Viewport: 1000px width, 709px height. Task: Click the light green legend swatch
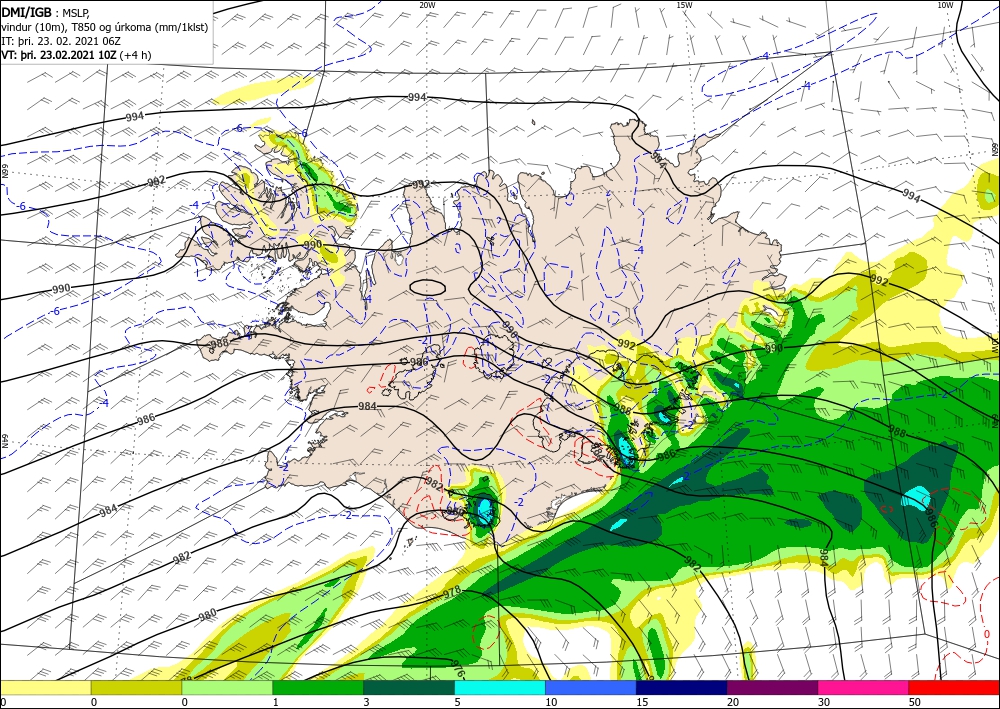(227, 688)
